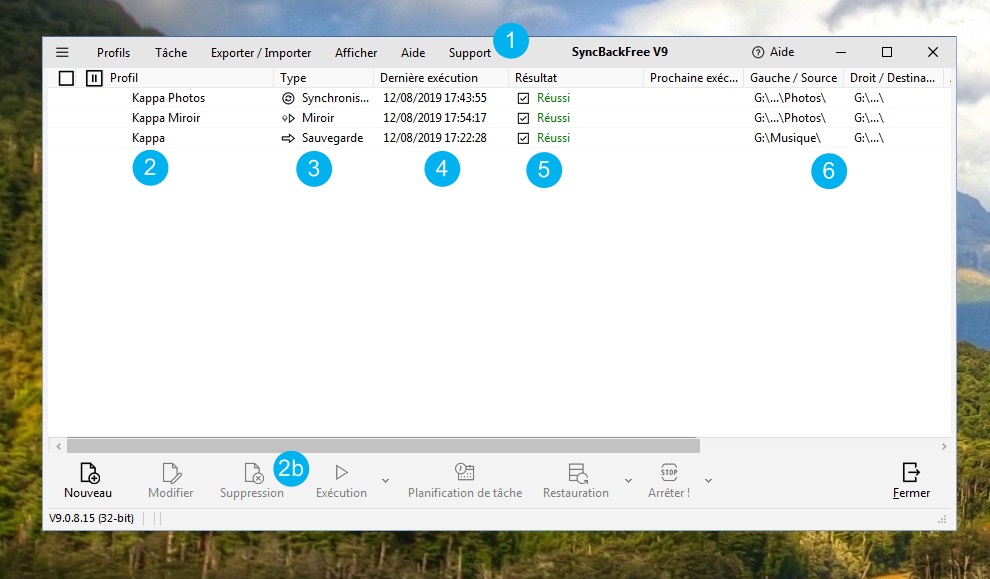The image size is (990, 579).
Task: Open the Profils menu
Action: 114,53
